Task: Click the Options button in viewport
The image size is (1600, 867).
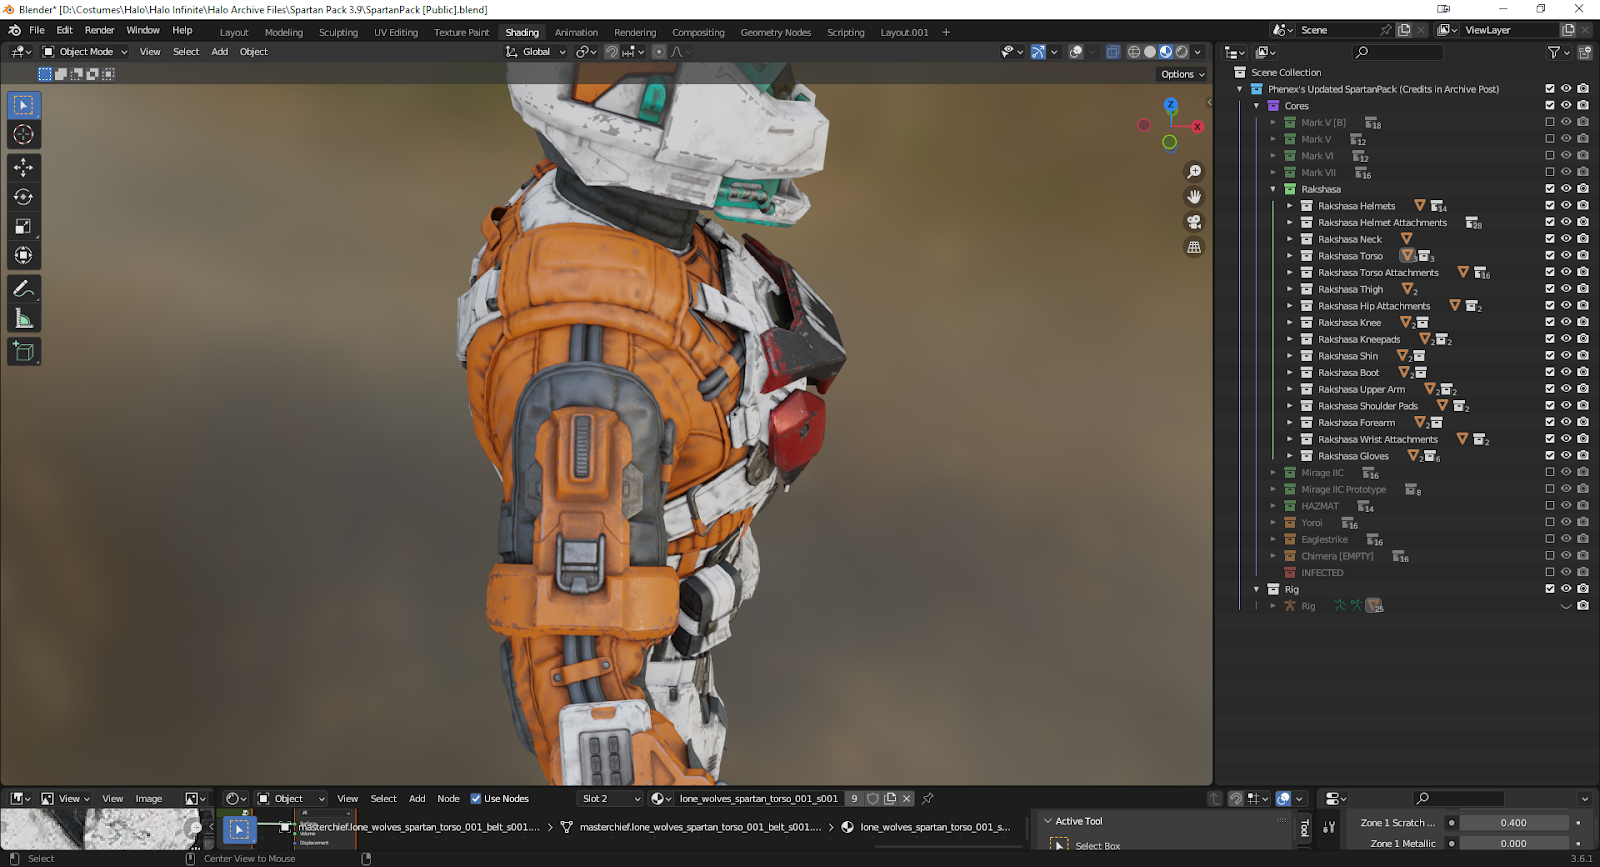Action: pos(1182,74)
